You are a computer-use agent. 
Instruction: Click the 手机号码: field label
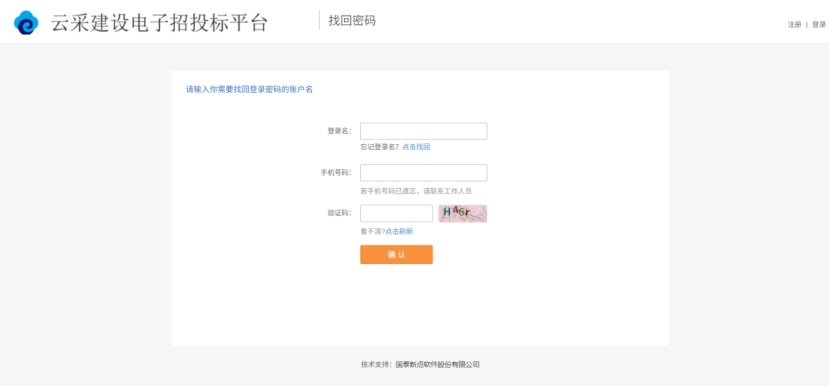click(336, 173)
